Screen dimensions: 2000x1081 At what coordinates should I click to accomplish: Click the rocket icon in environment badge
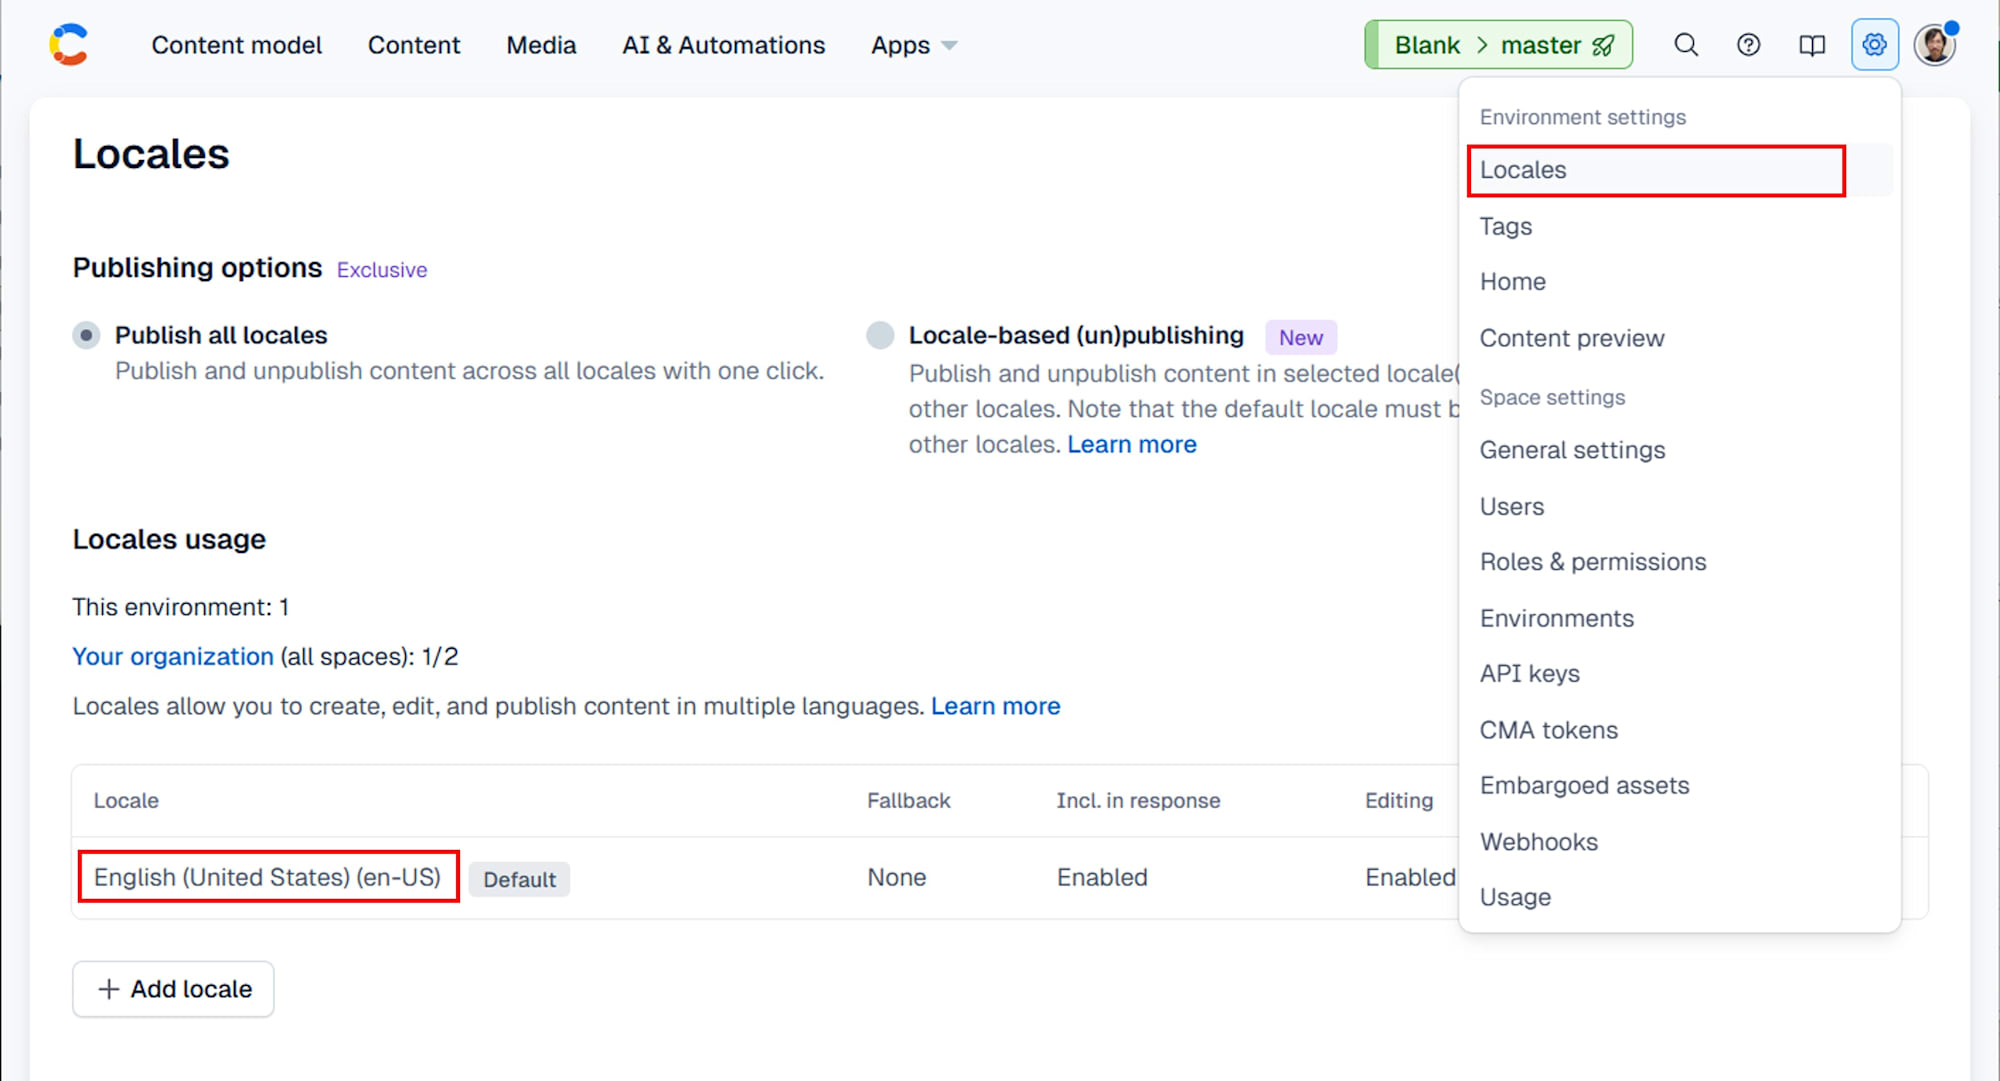click(x=1603, y=45)
